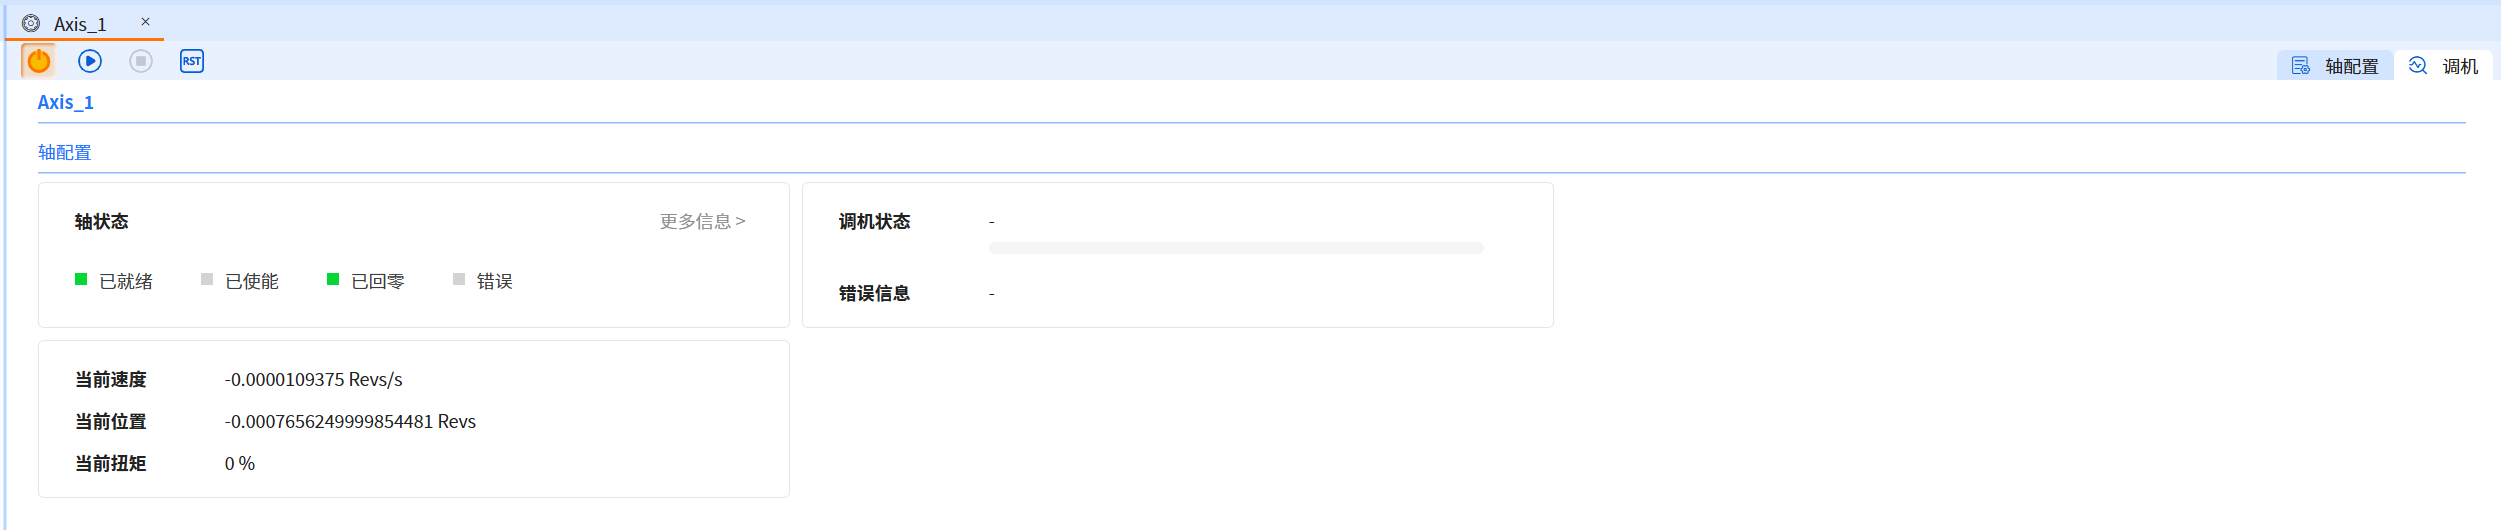Image resolution: width=2501 pixels, height=530 pixels.
Task: Click the grey 错误 status indicator
Action: pyautogui.click(x=459, y=280)
